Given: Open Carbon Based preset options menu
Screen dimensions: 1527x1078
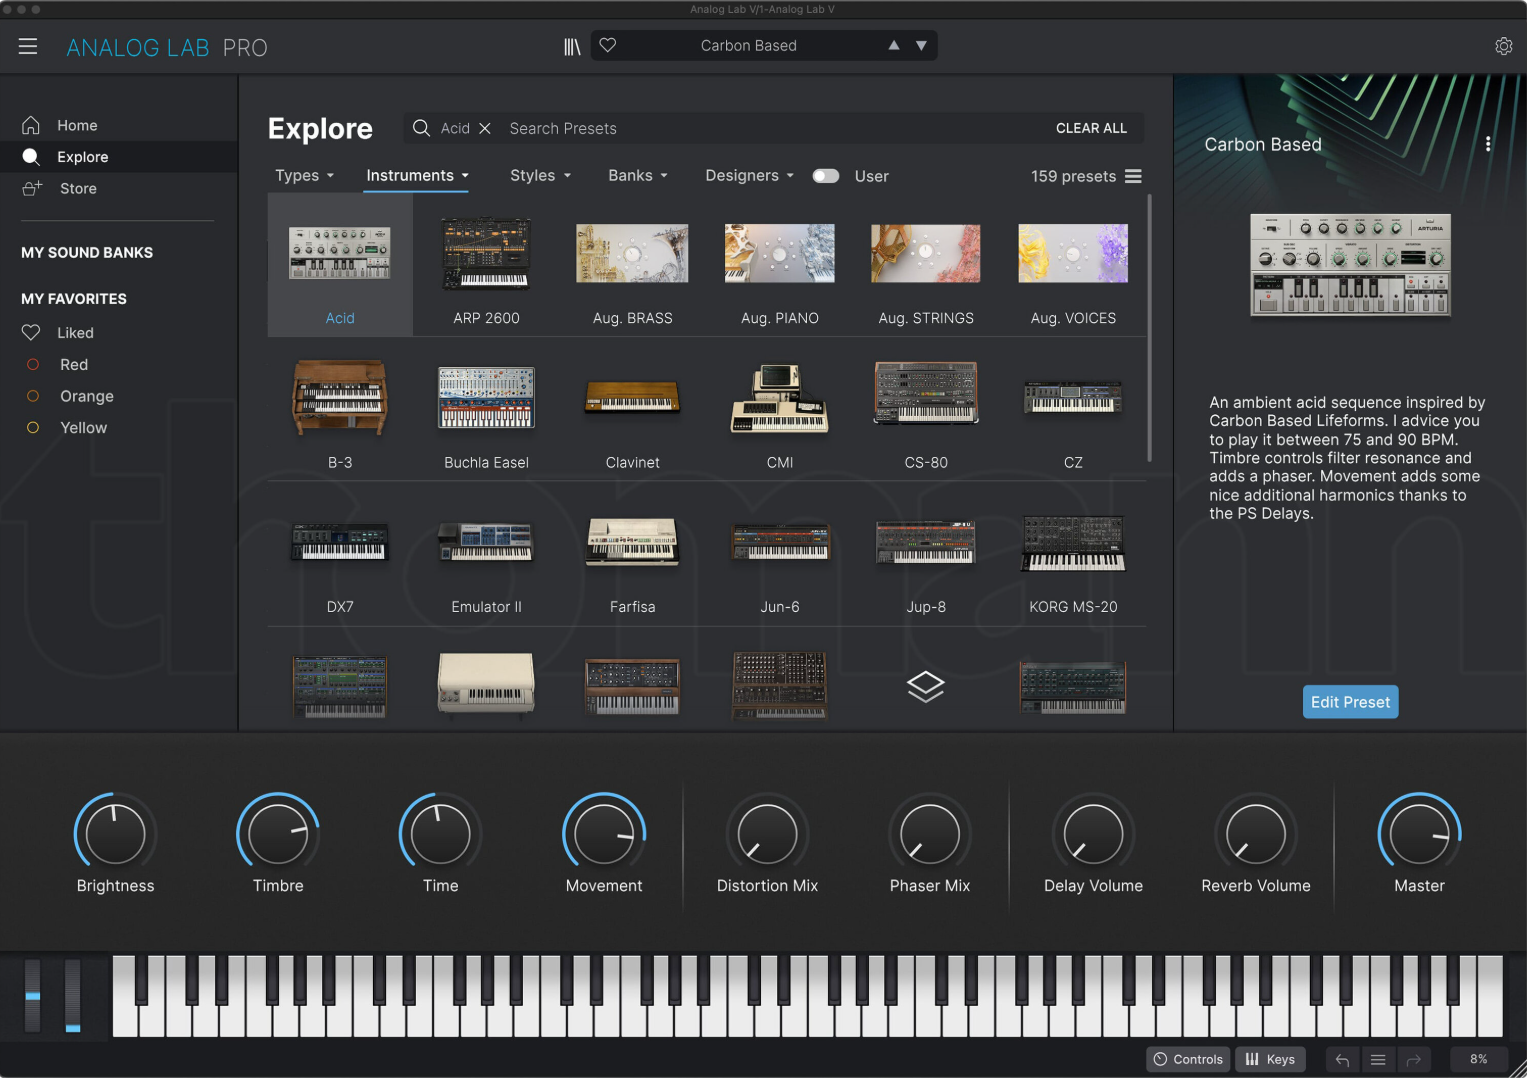Looking at the screenshot, I should pos(1488,144).
